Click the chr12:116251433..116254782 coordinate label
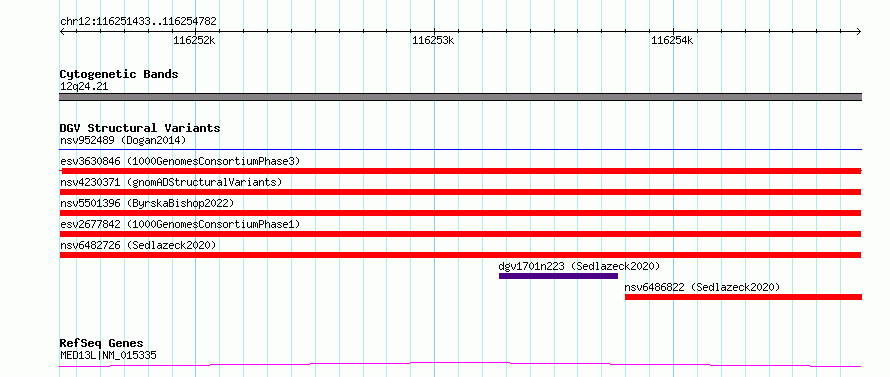 tap(138, 22)
